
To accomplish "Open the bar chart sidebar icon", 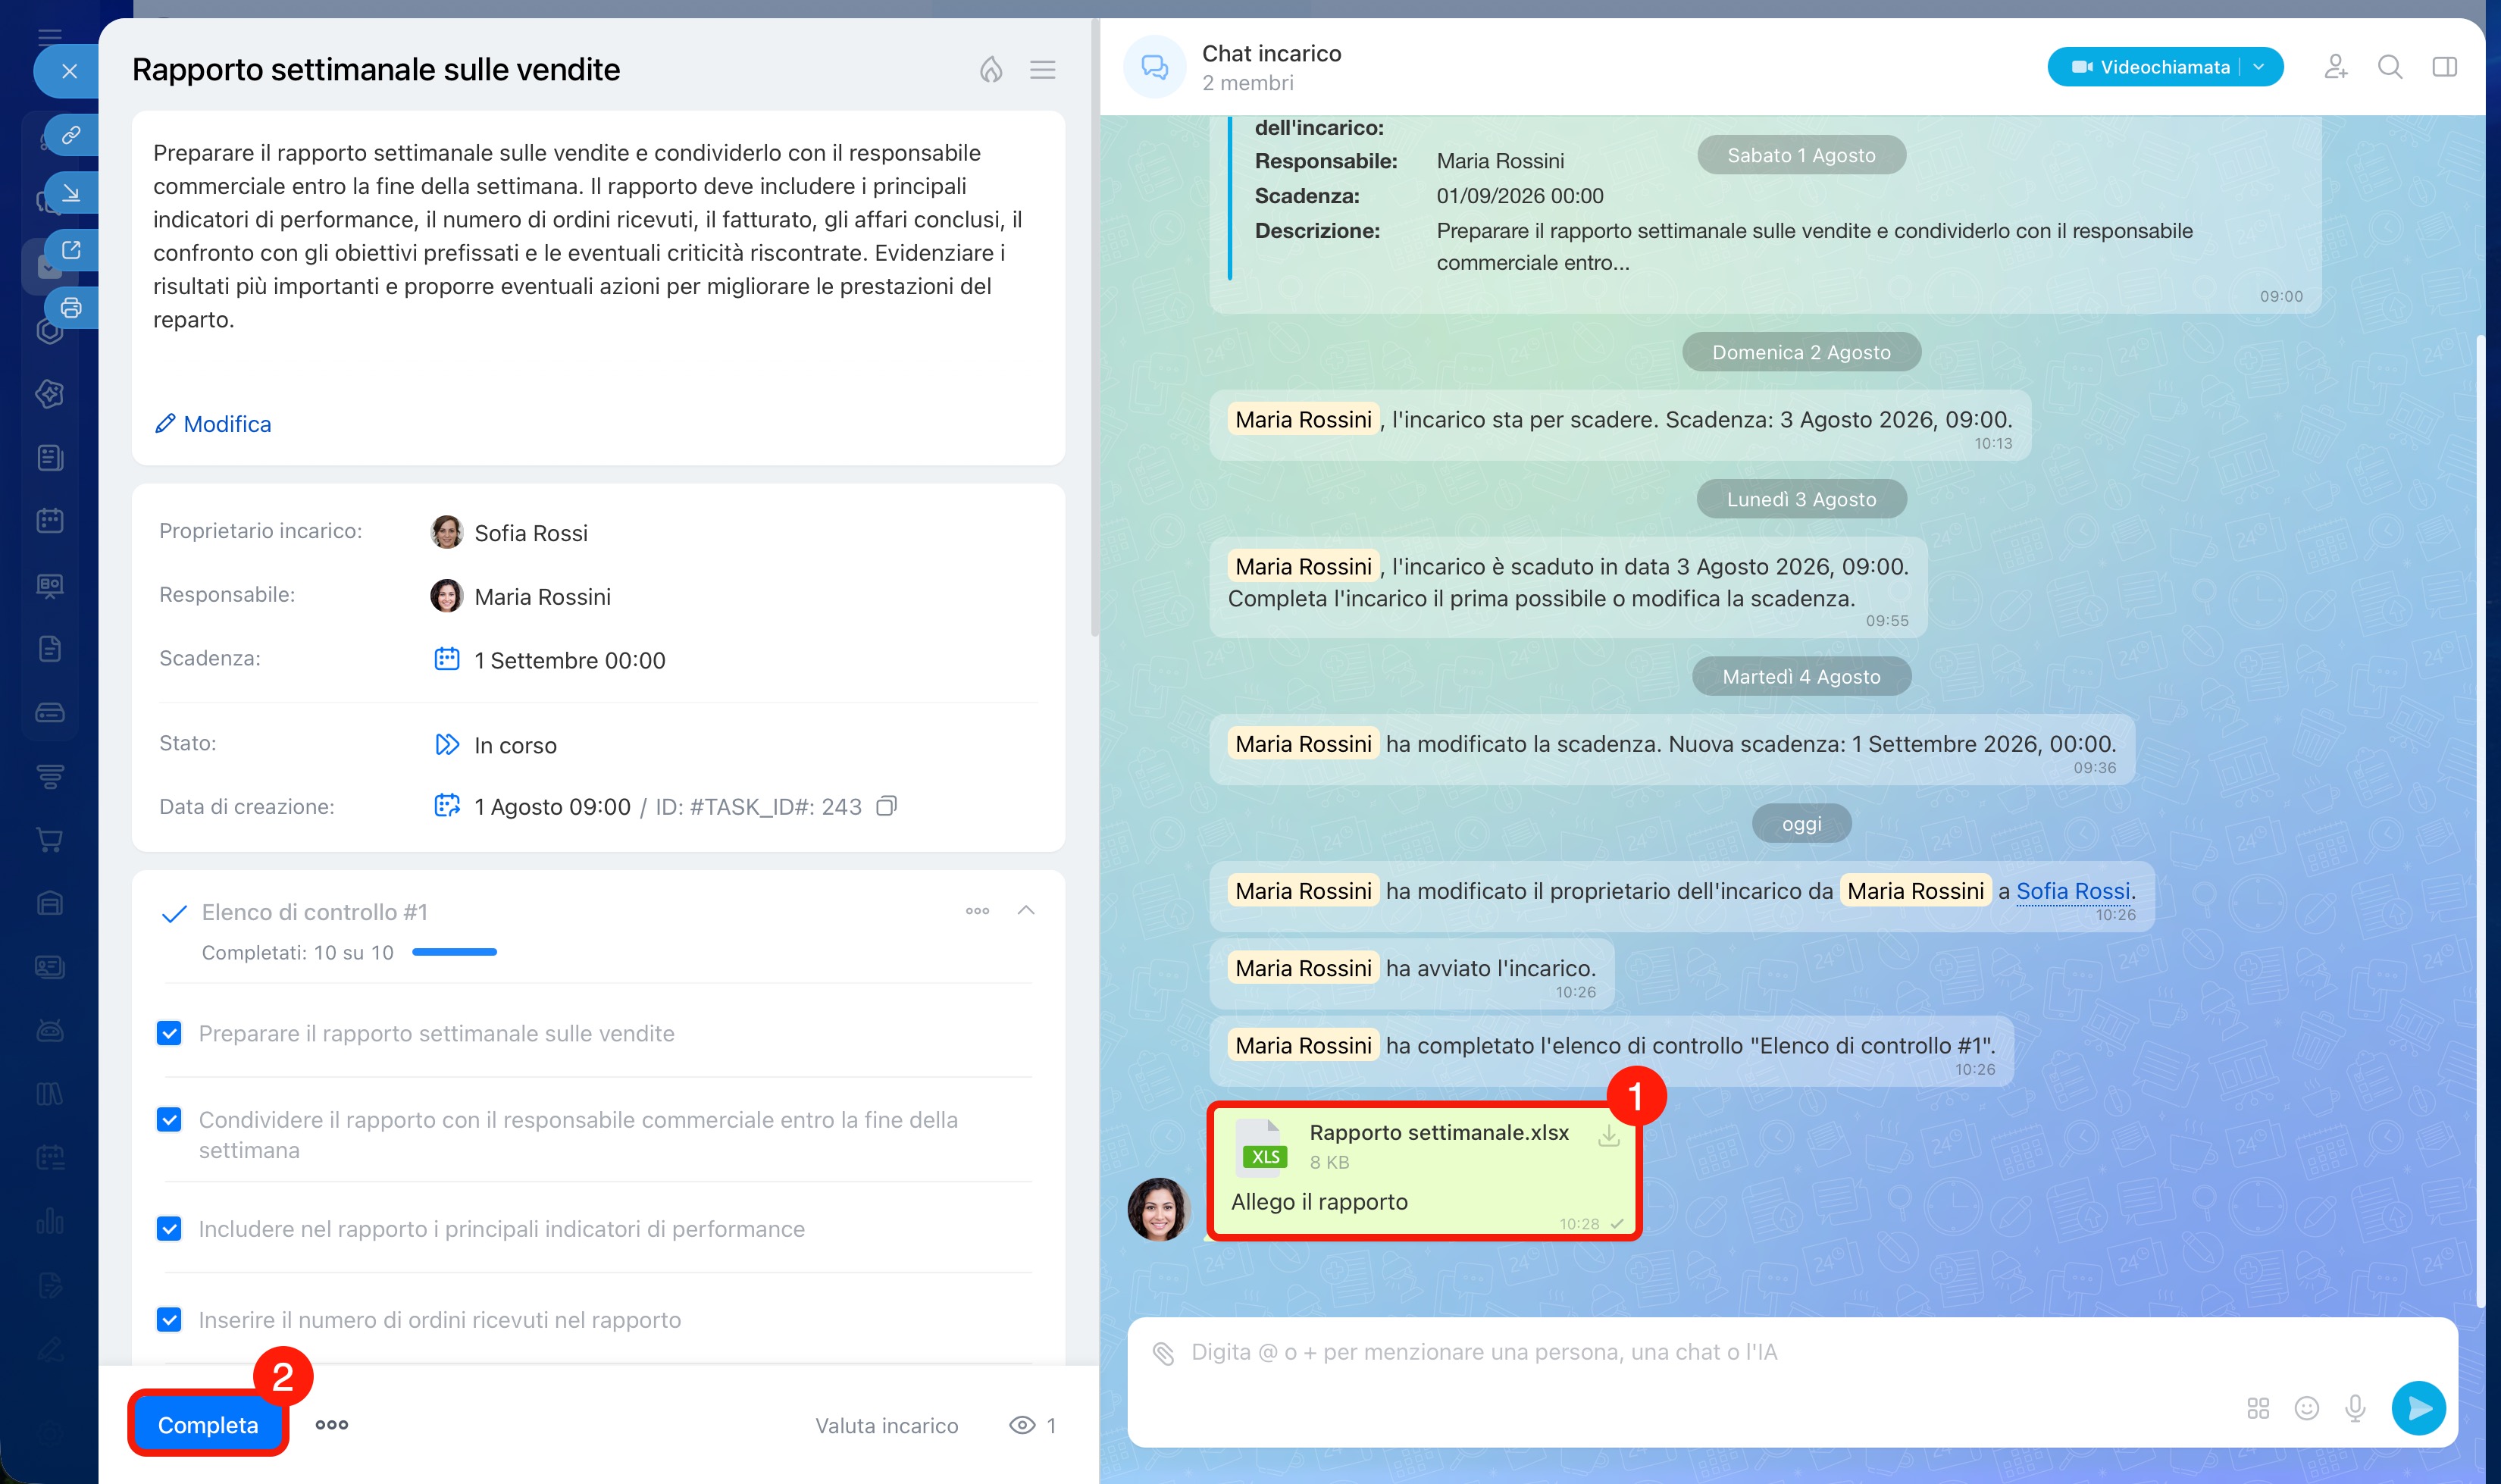I will 50,1221.
